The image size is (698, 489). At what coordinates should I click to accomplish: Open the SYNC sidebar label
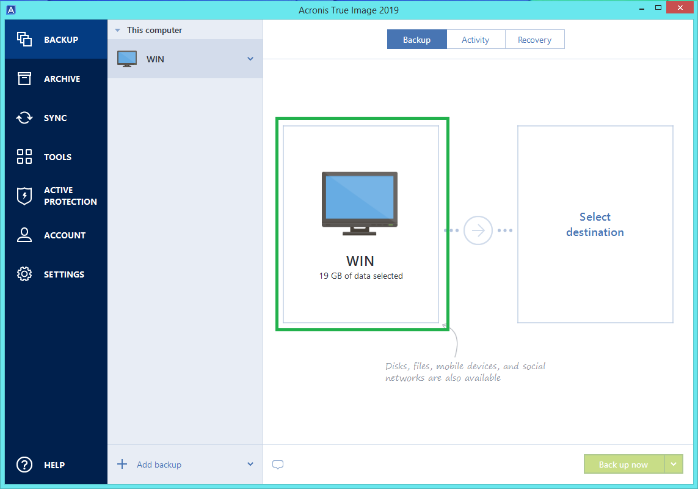click(55, 118)
